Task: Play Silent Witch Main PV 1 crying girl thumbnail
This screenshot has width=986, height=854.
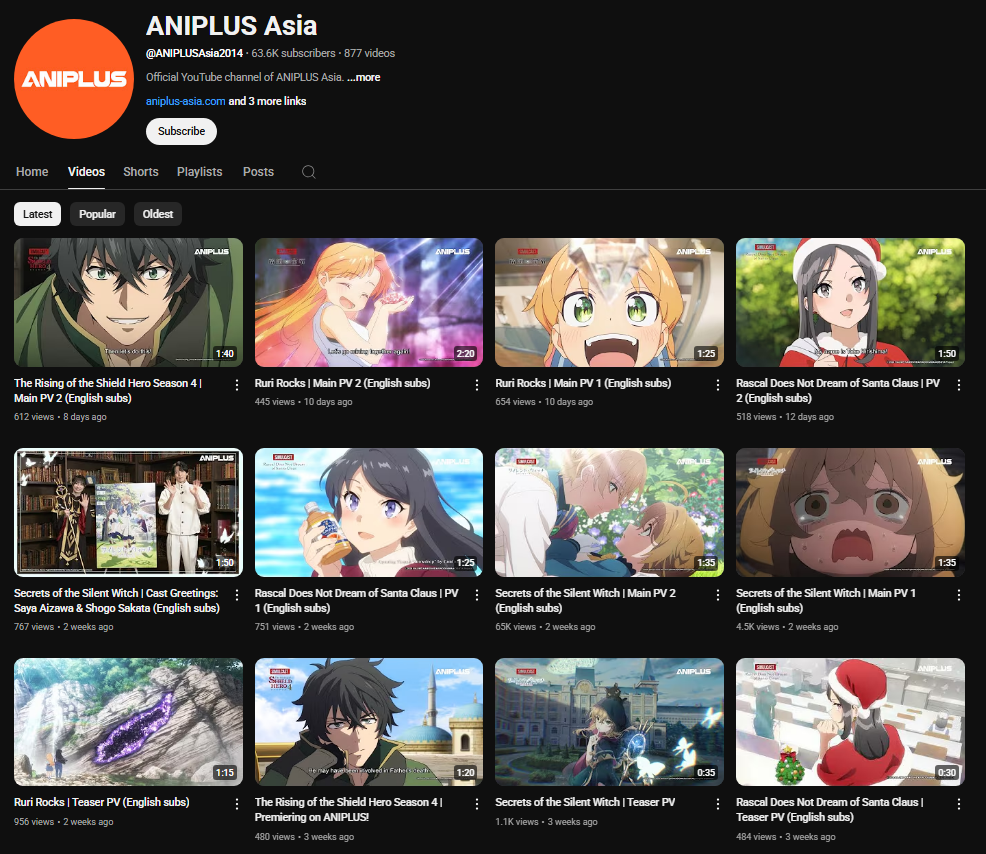Action: (x=850, y=513)
